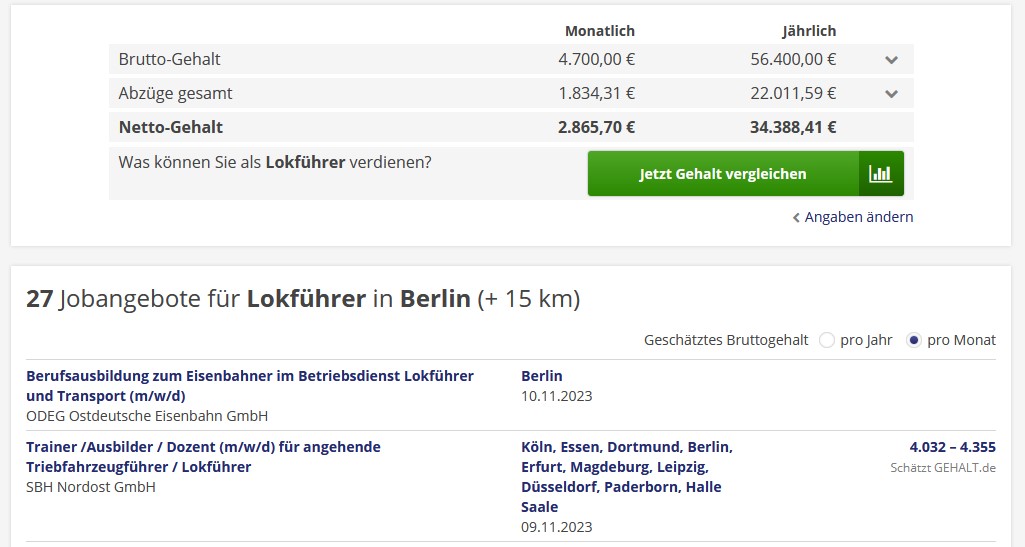Click ODEG Ostdeutsche Eisenbahn GmbH company name
Image resolution: width=1025 pixels, height=547 pixels.
pyautogui.click(x=147, y=416)
